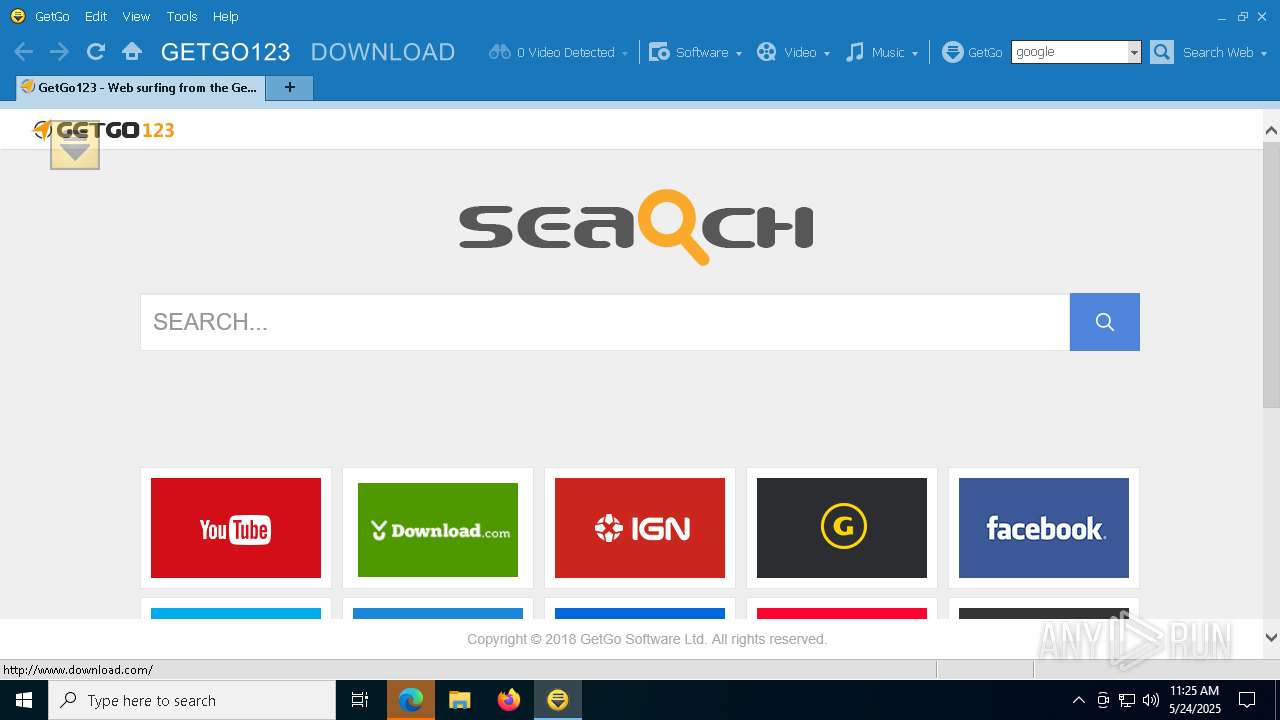This screenshot has width=1280, height=720.
Task: Click into the SEARCH... text field
Action: click(x=605, y=322)
